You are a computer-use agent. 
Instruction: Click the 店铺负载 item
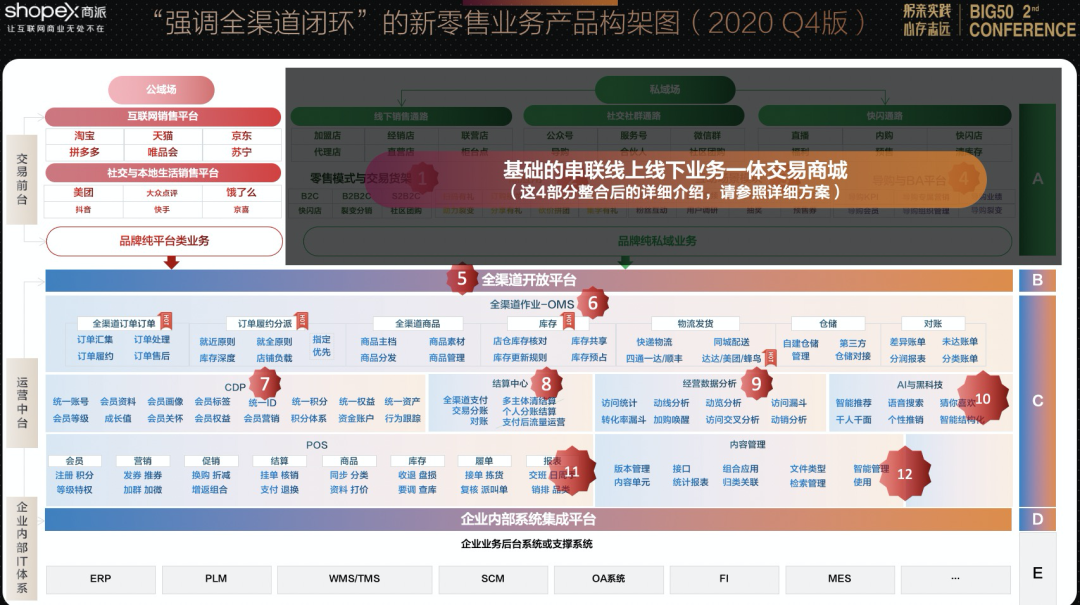[x=274, y=358]
